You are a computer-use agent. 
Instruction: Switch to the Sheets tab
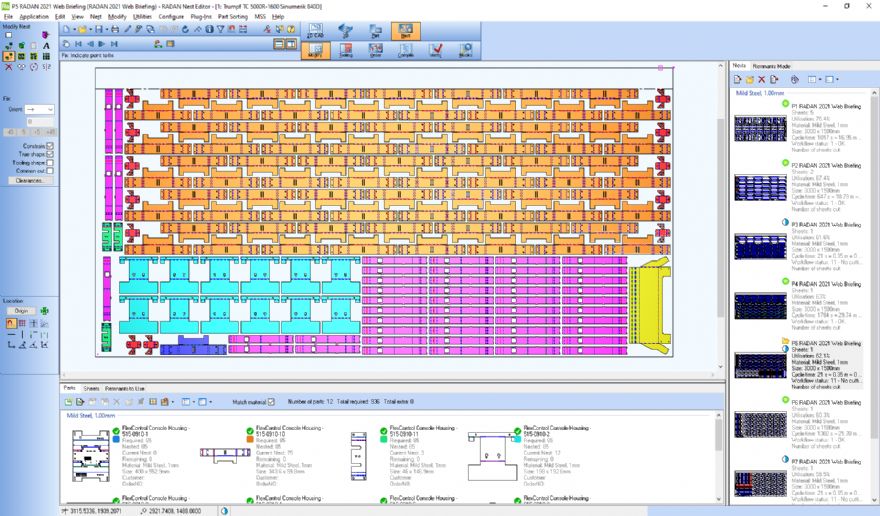(91, 389)
